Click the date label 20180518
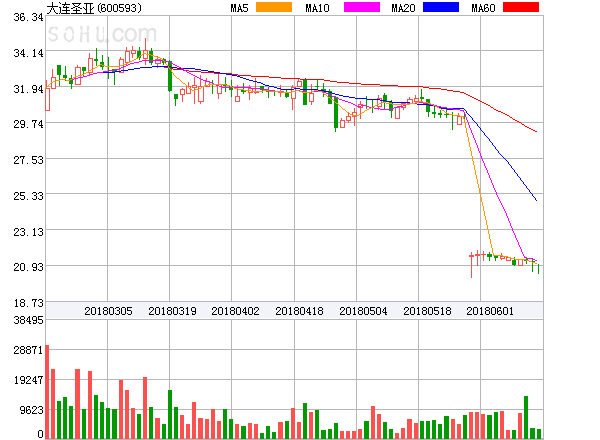Image resolution: width=600 pixels, height=440 pixels. pos(427,311)
